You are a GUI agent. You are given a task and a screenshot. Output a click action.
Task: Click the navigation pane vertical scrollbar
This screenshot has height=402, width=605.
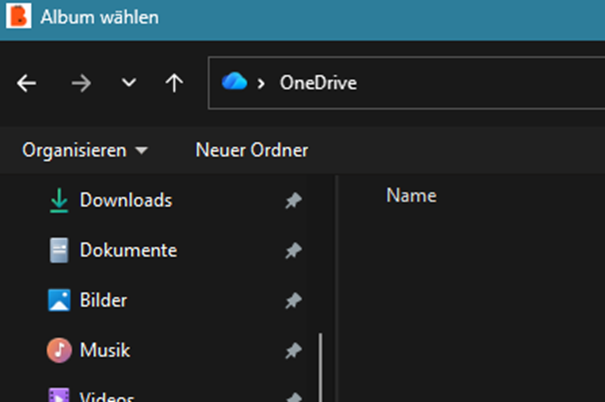(x=320, y=366)
